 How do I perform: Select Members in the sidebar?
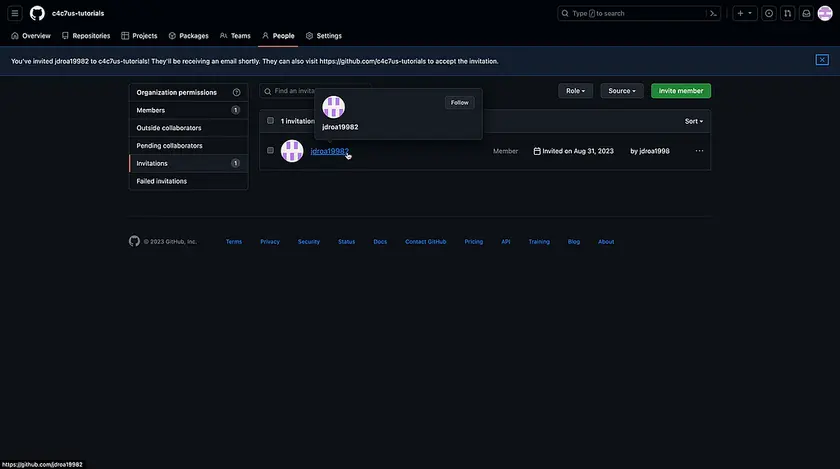click(x=188, y=110)
